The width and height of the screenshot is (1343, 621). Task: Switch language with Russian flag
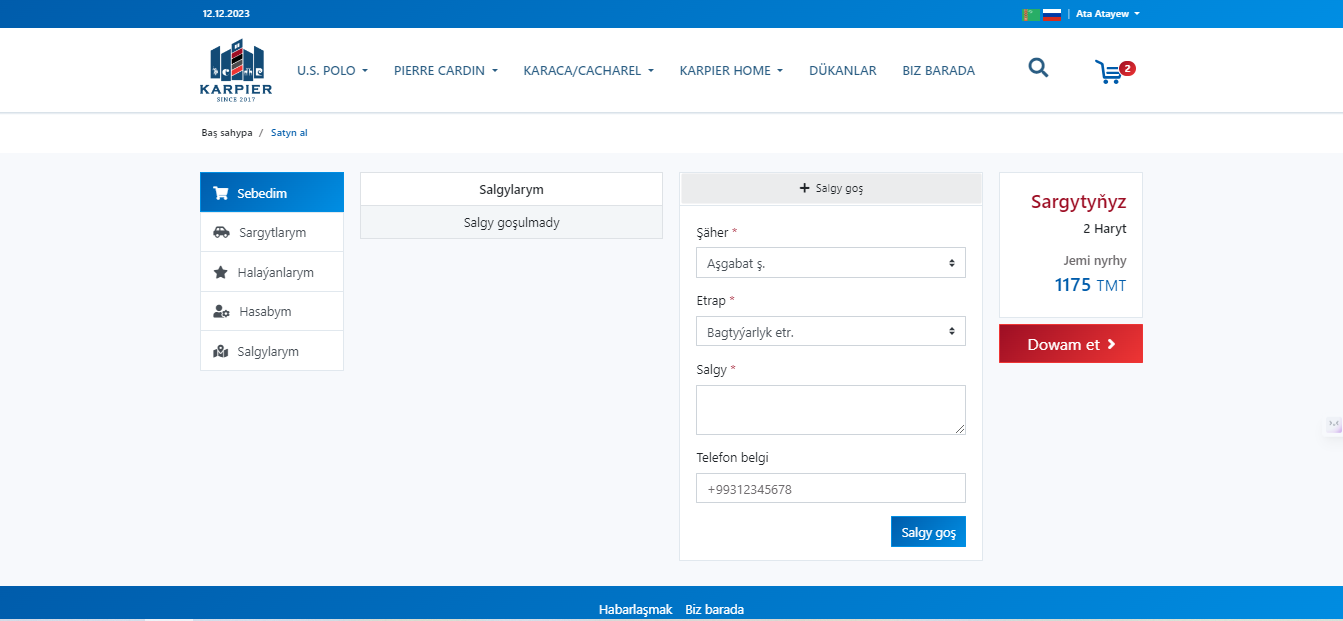click(x=1051, y=14)
